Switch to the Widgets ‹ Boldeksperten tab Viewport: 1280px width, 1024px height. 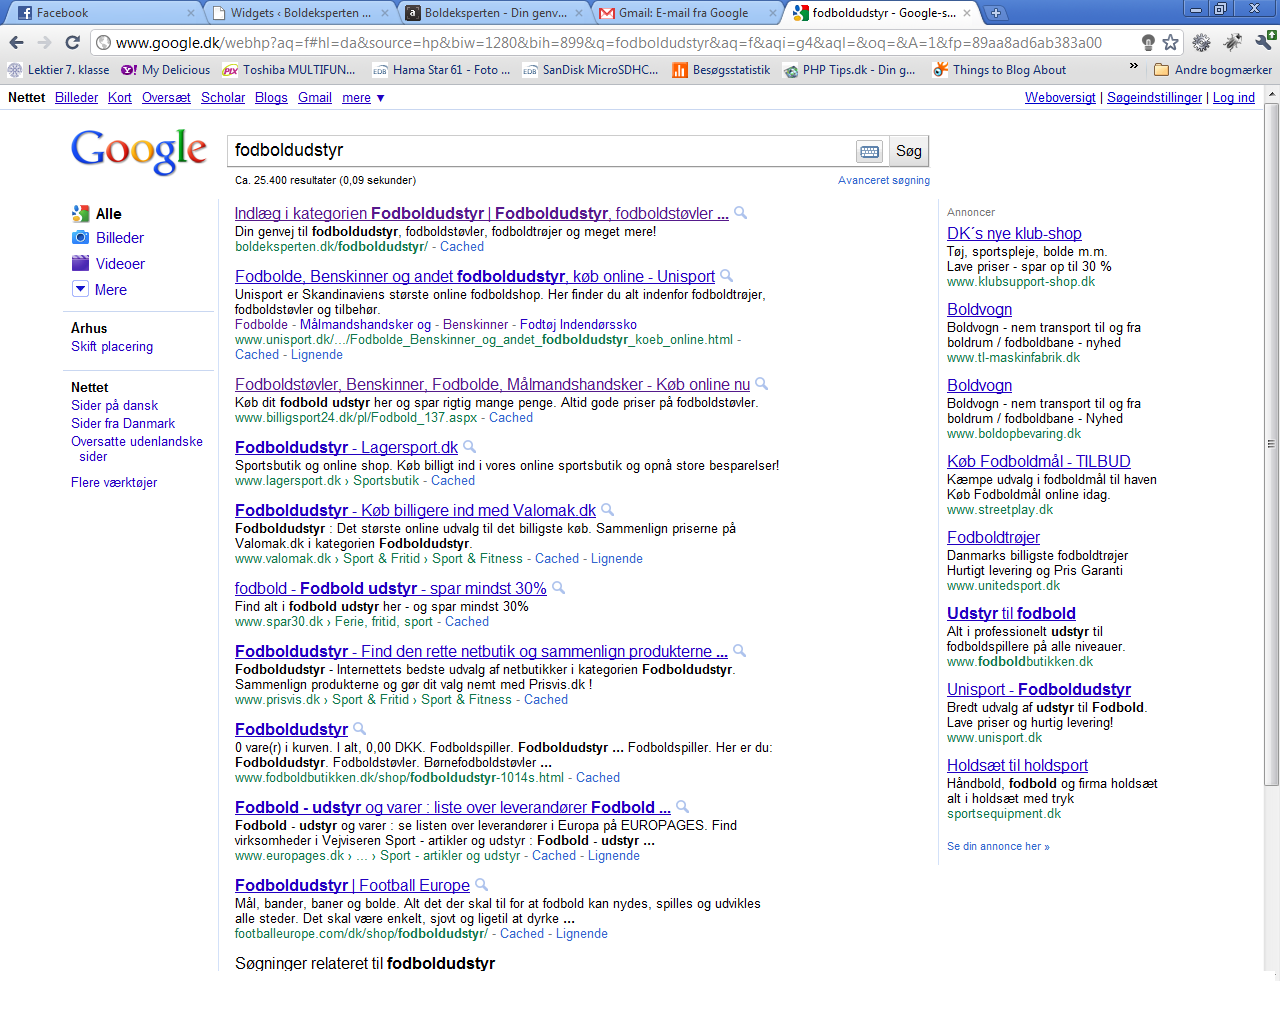point(300,13)
